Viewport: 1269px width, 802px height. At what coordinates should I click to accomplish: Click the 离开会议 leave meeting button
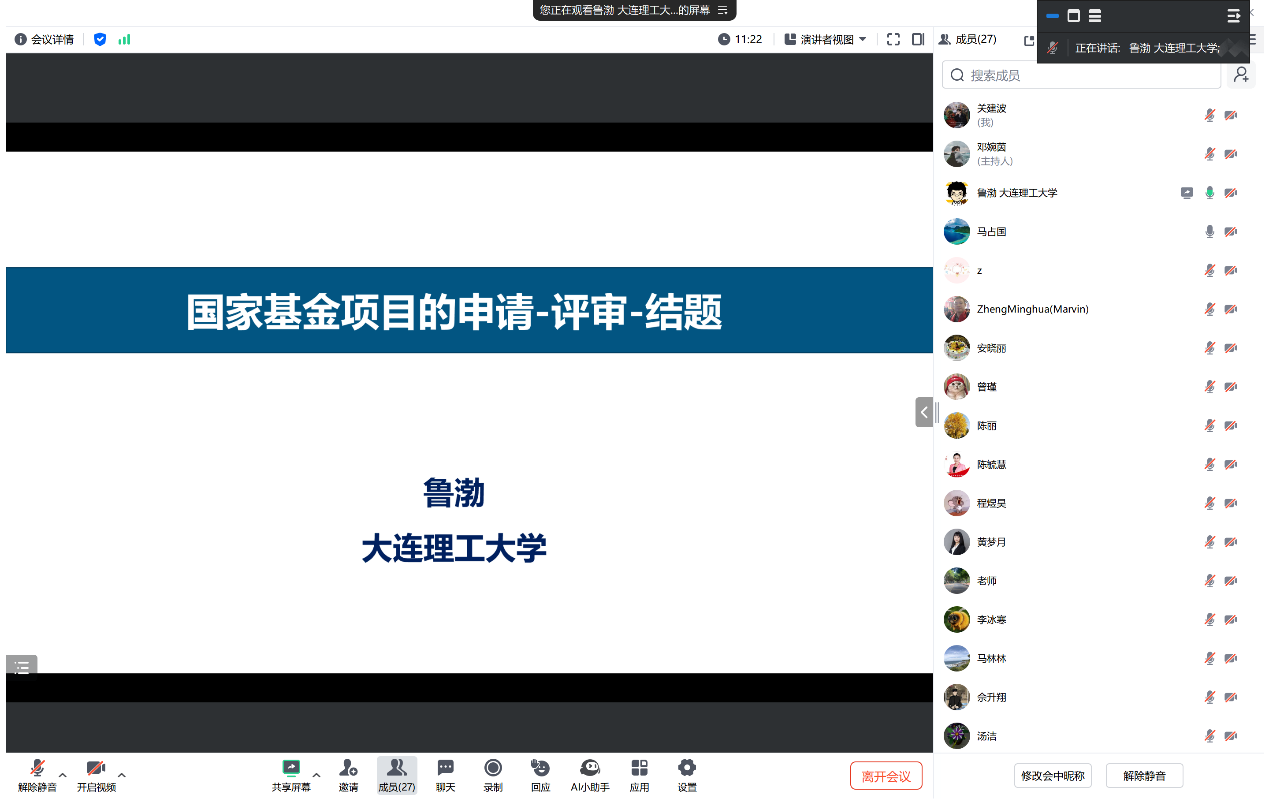pyautogui.click(x=886, y=776)
